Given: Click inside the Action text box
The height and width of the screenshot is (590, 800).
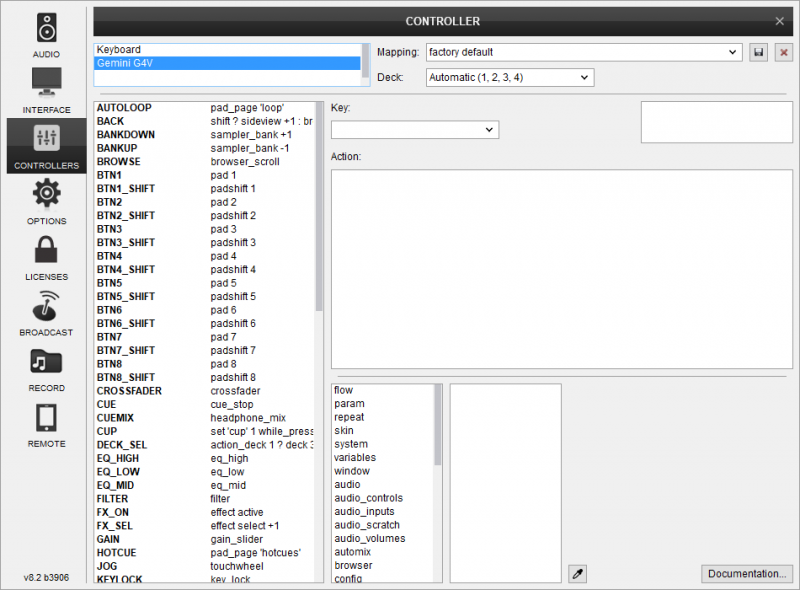Looking at the screenshot, I should pos(560,270).
